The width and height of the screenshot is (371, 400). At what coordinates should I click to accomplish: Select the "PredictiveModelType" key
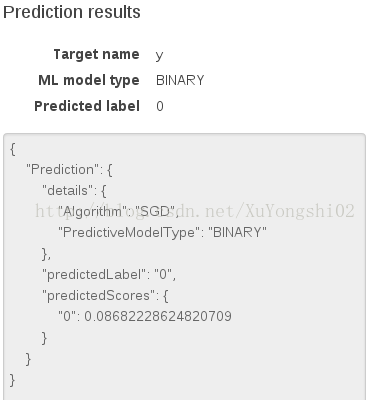[x=129, y=232]
